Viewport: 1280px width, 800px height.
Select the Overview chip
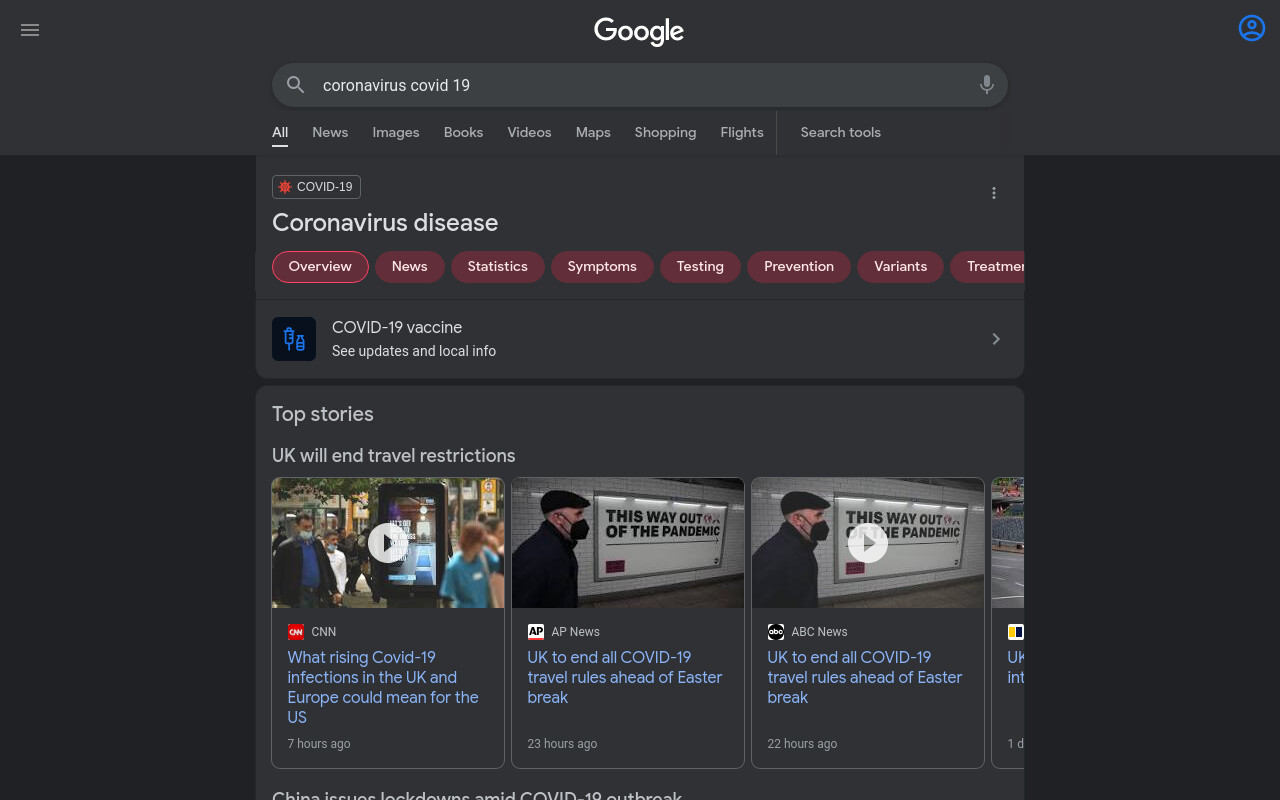(320, 267)
